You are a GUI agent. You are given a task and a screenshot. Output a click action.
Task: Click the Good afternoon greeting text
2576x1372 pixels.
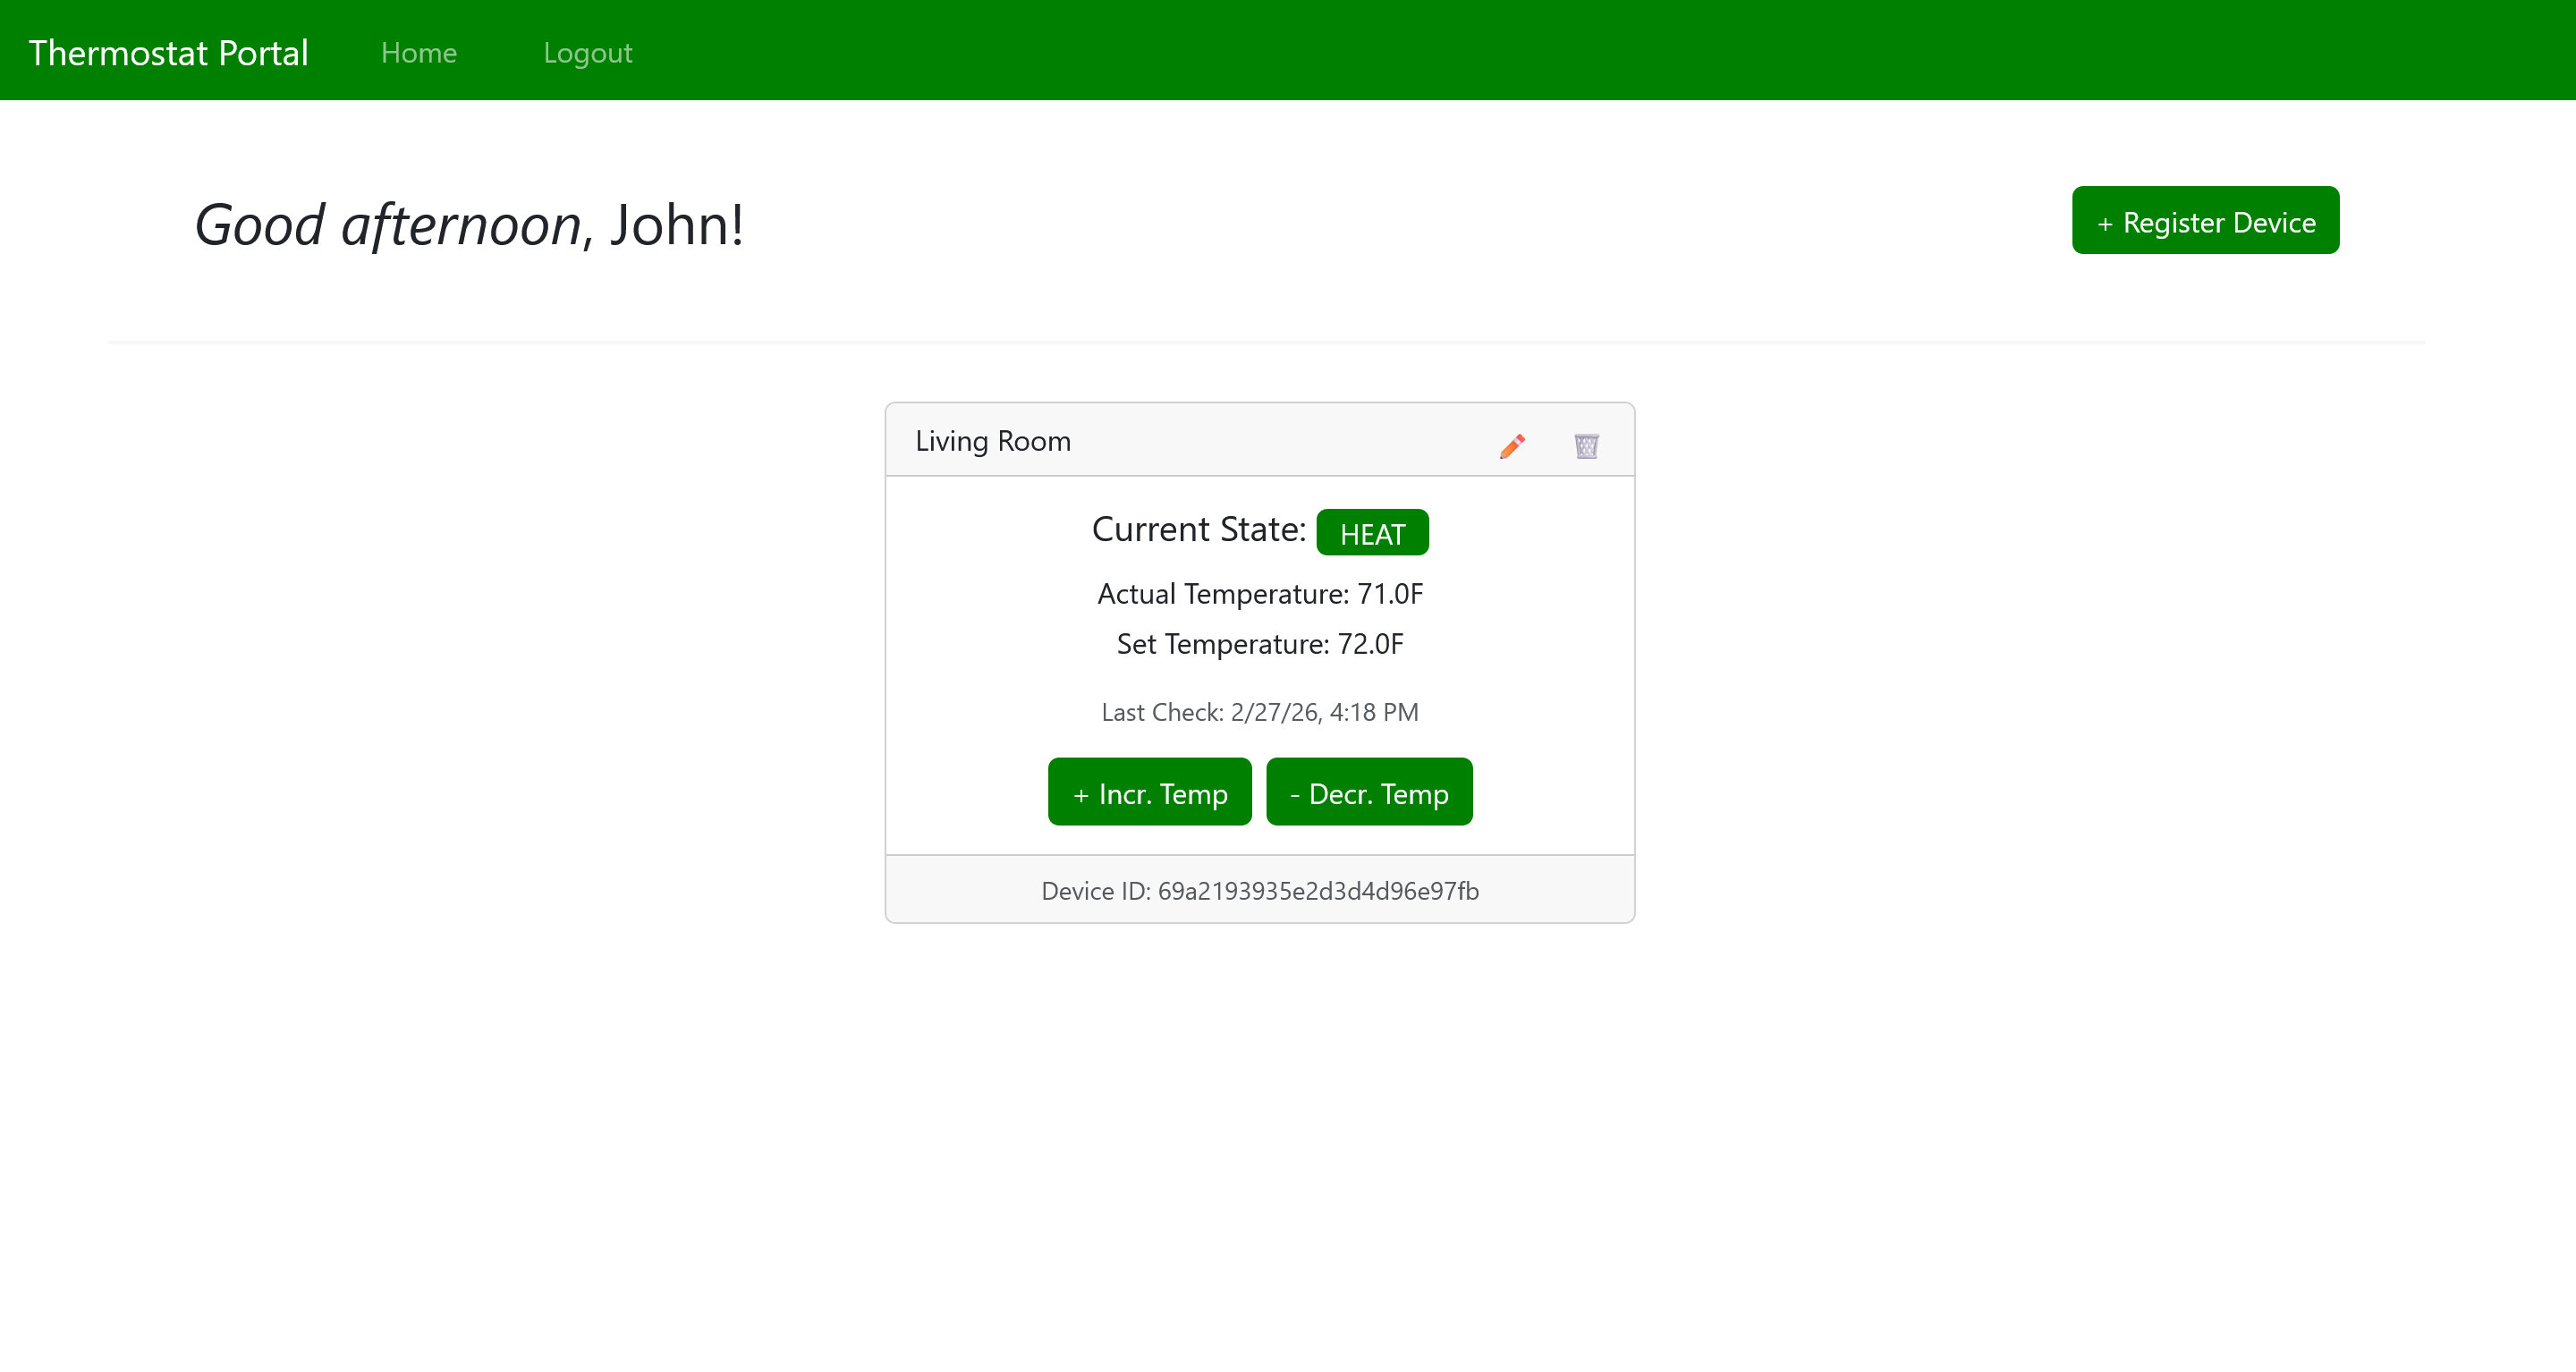[x=469, y=224]
